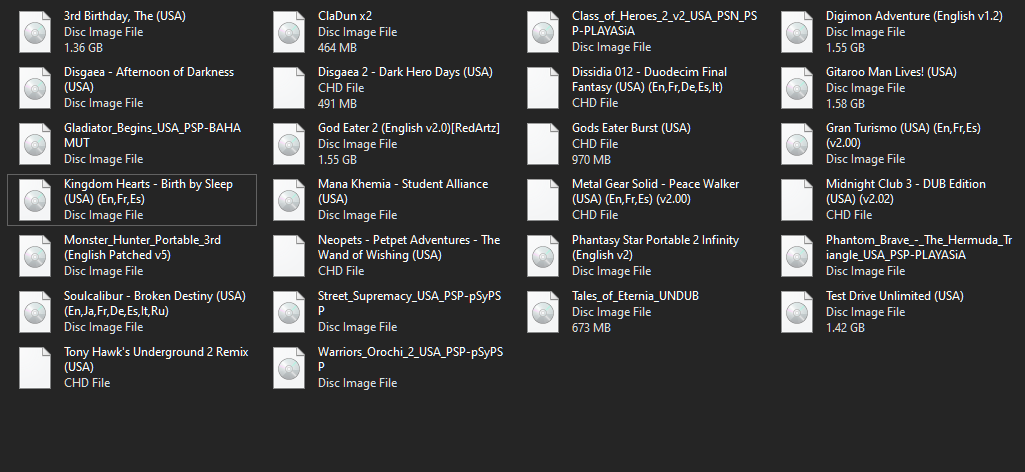Click the God Eater 2 RedArtz disc icon
The image size is (1025, 472).
289,144
